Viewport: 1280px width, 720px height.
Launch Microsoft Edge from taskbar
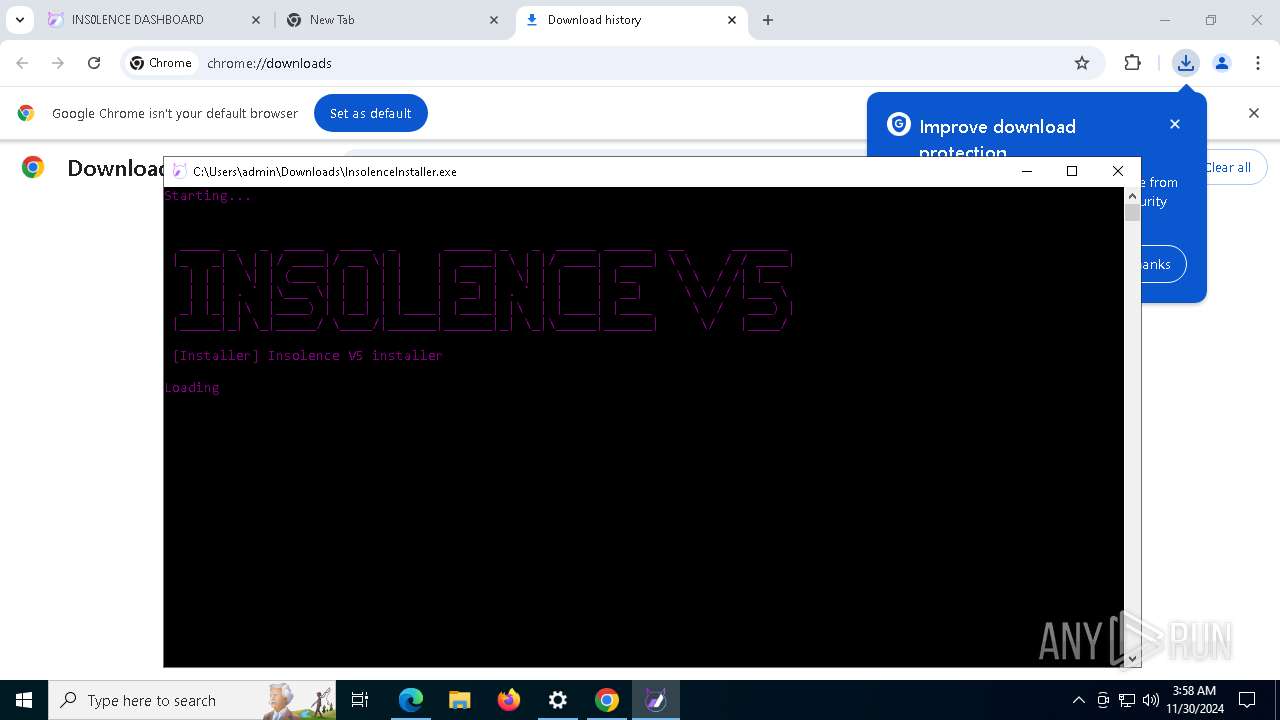(x=411, y=700)
